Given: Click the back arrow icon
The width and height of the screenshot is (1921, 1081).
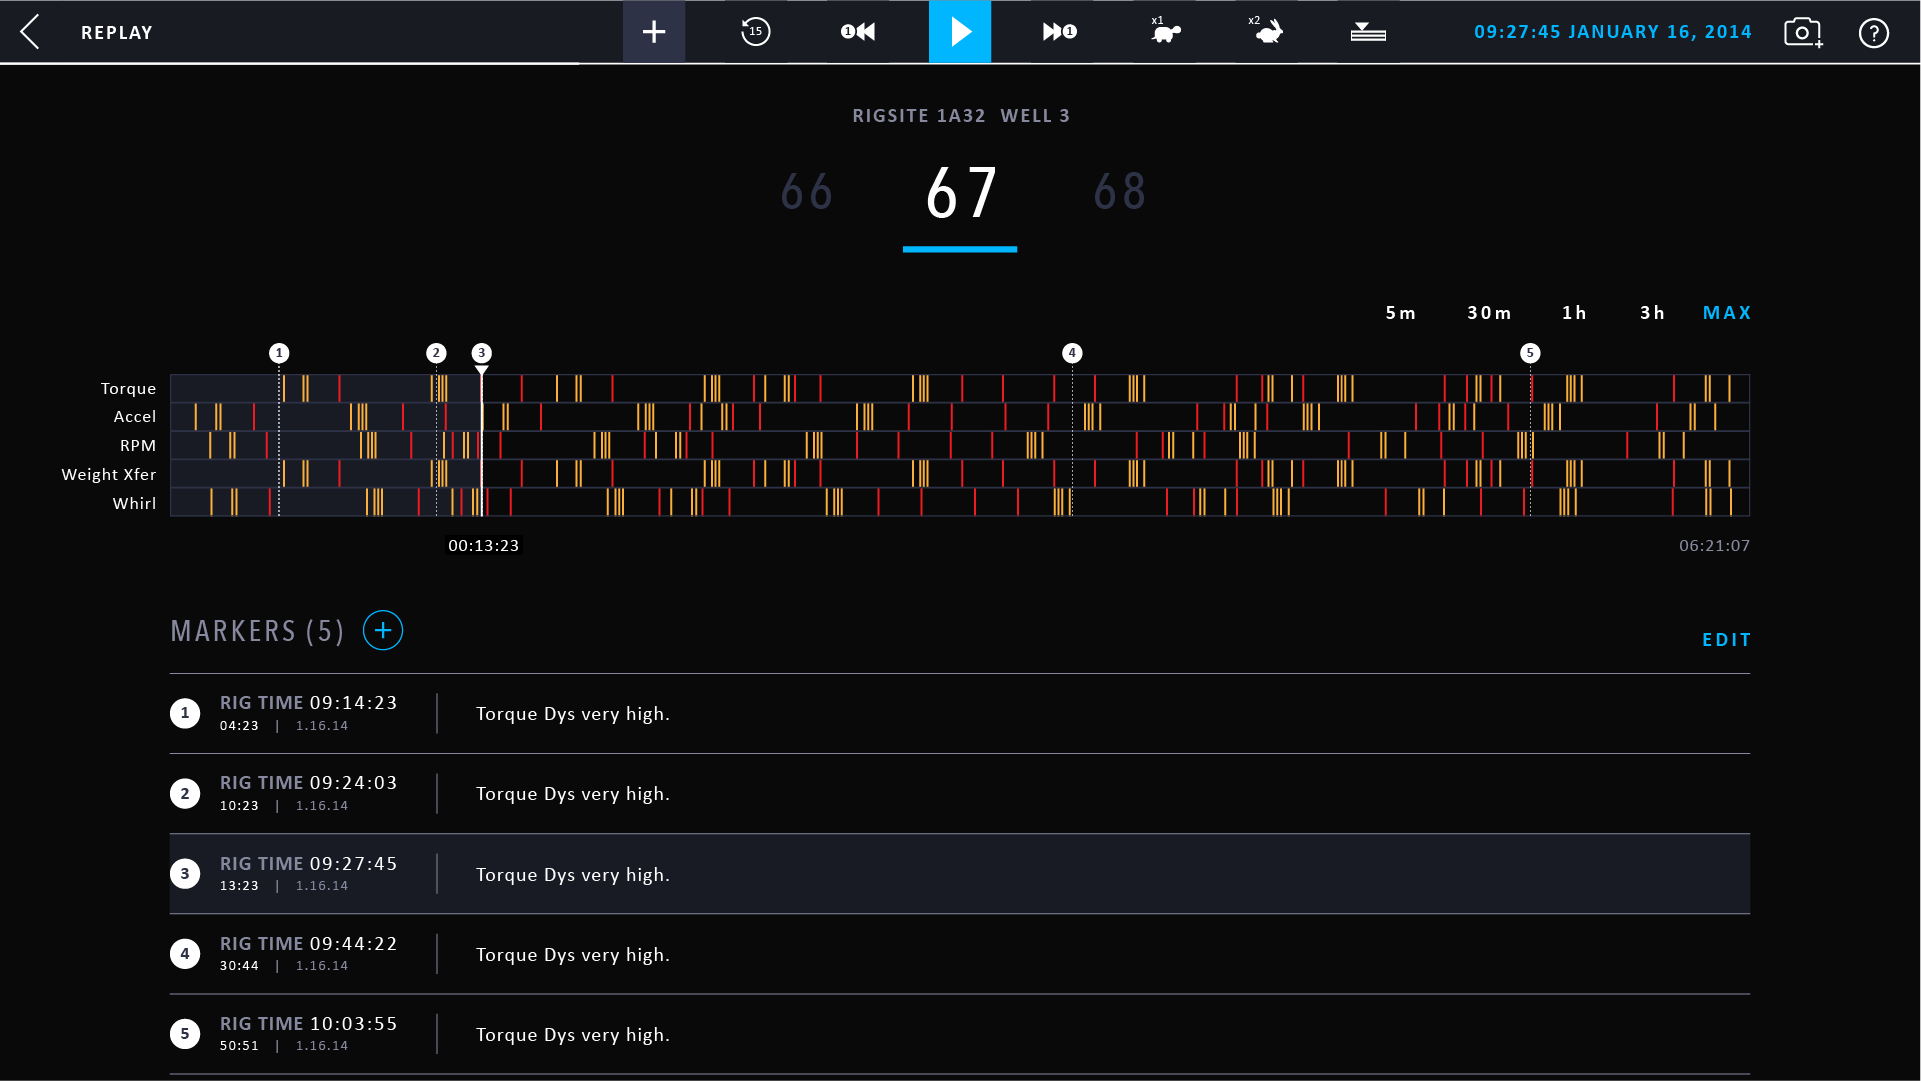Looking at the screenshot, I should pos(30,32).
